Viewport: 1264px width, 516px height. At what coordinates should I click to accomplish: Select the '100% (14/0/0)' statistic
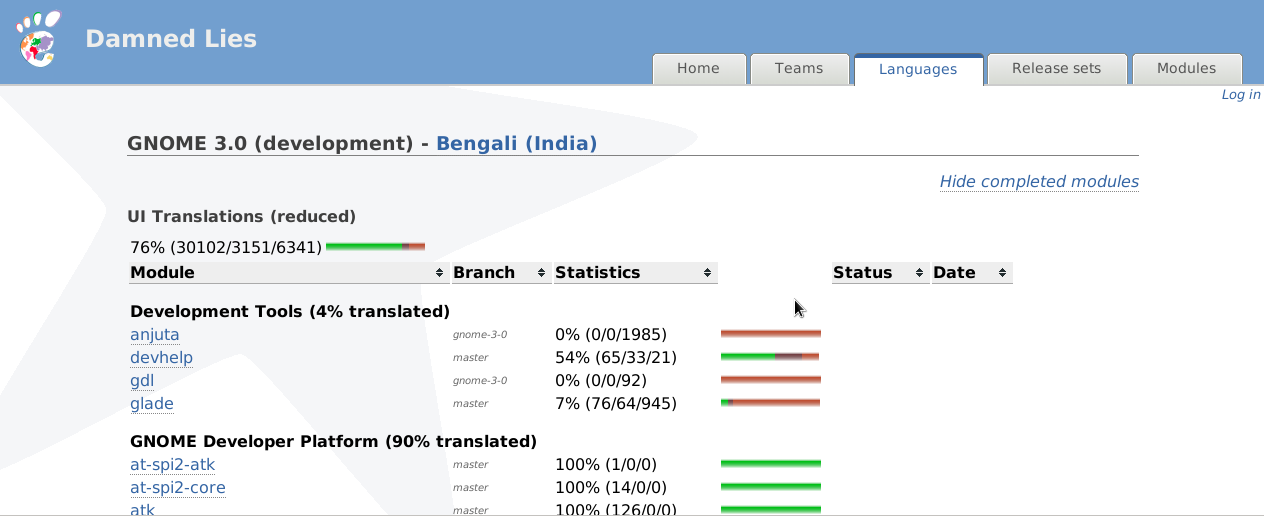point(610,488)
